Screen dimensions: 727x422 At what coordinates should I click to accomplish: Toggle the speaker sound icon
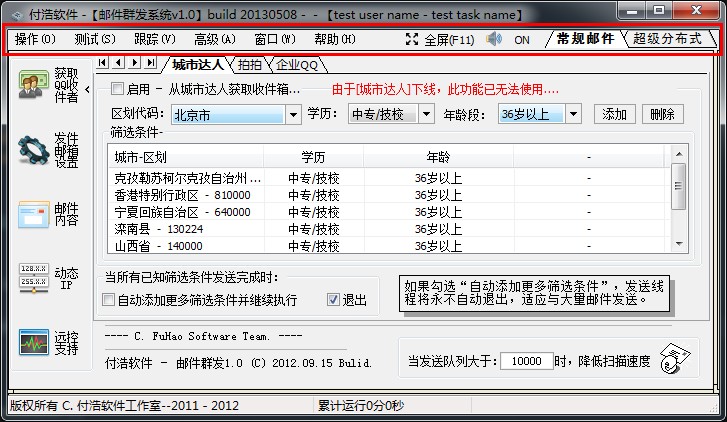point(494,39)
